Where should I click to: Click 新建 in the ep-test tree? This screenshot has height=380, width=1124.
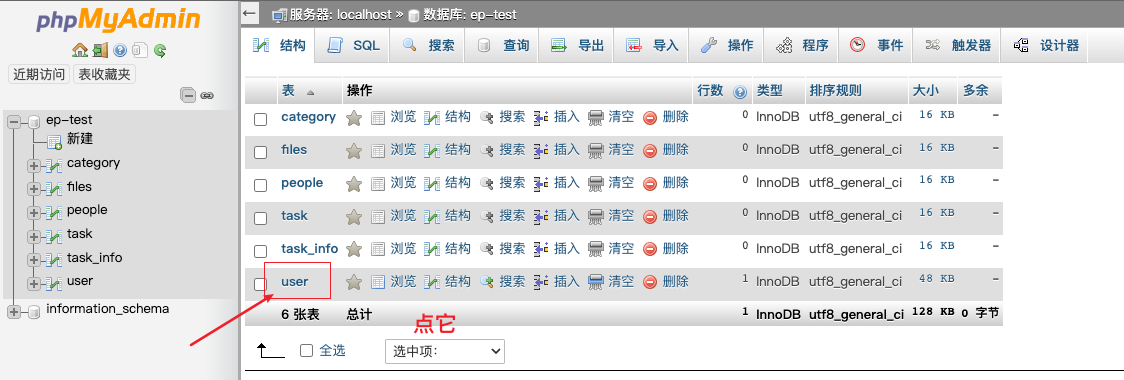[80, 139]
